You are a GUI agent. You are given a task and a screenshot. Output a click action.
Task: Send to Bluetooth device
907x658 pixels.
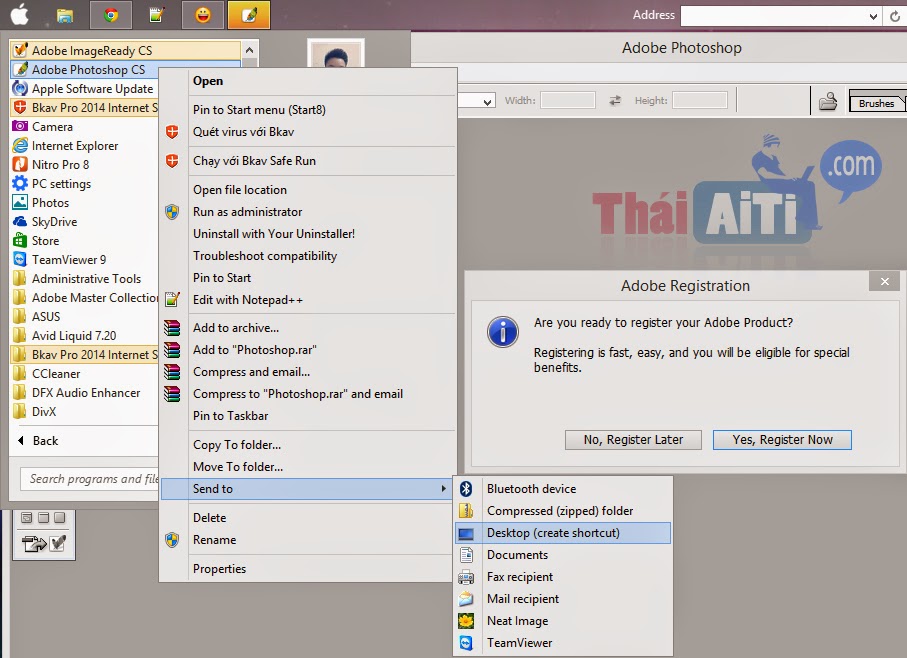tap(563, 489)
